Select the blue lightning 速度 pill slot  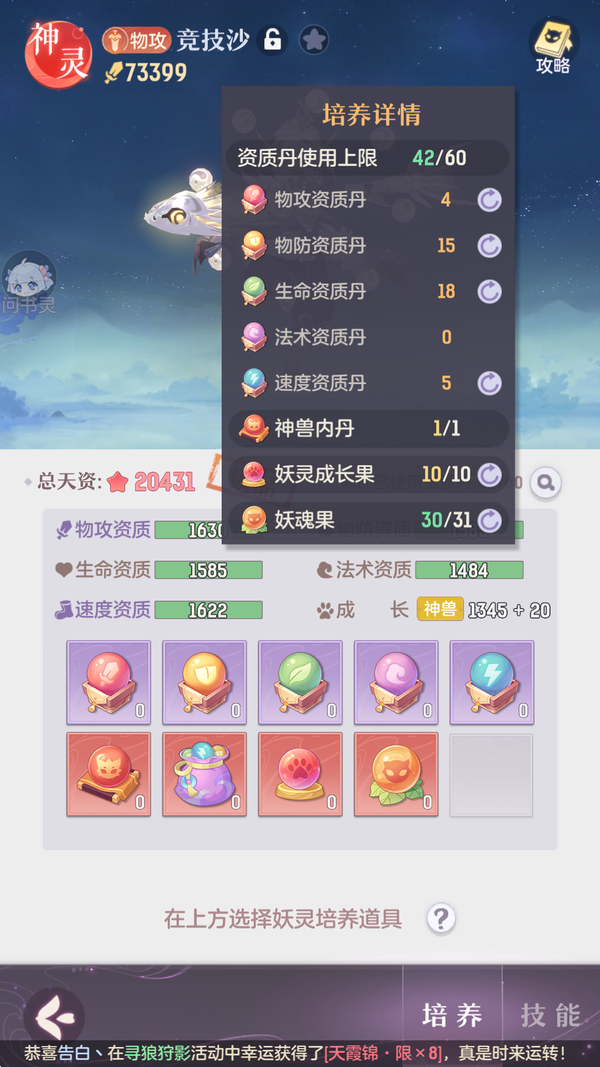pos(492,682)
